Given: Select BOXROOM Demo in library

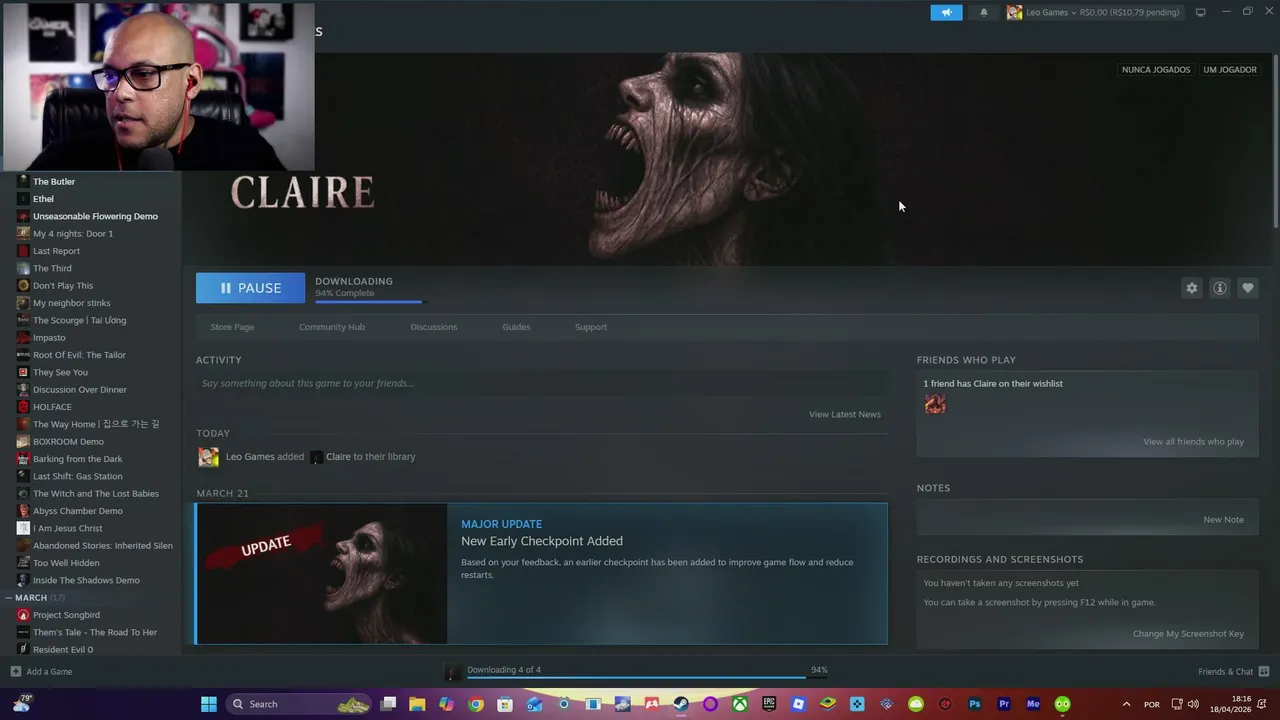Looking at the screenshot, I should (68, 442).
